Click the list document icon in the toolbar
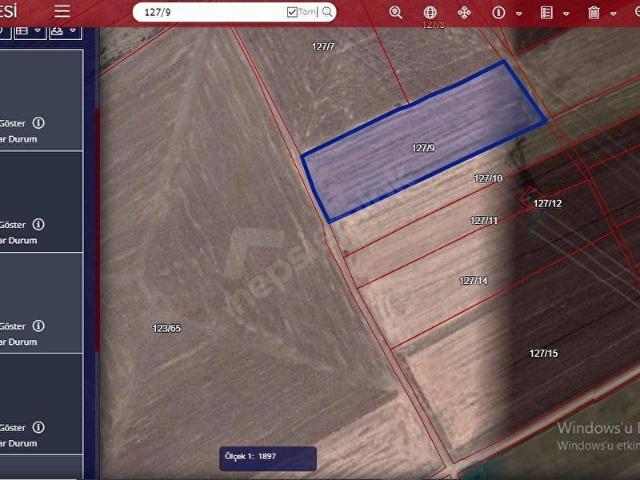 546,13
